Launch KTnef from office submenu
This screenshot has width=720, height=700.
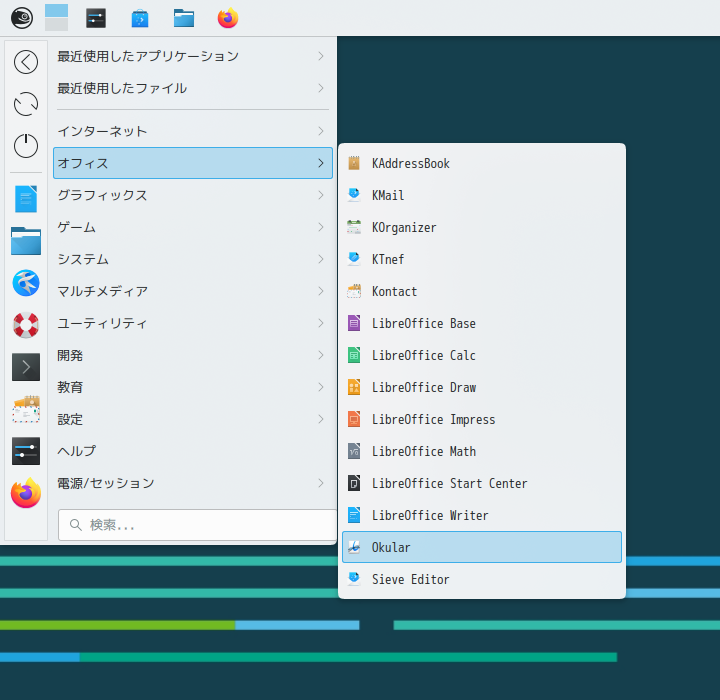pos(482,259)
